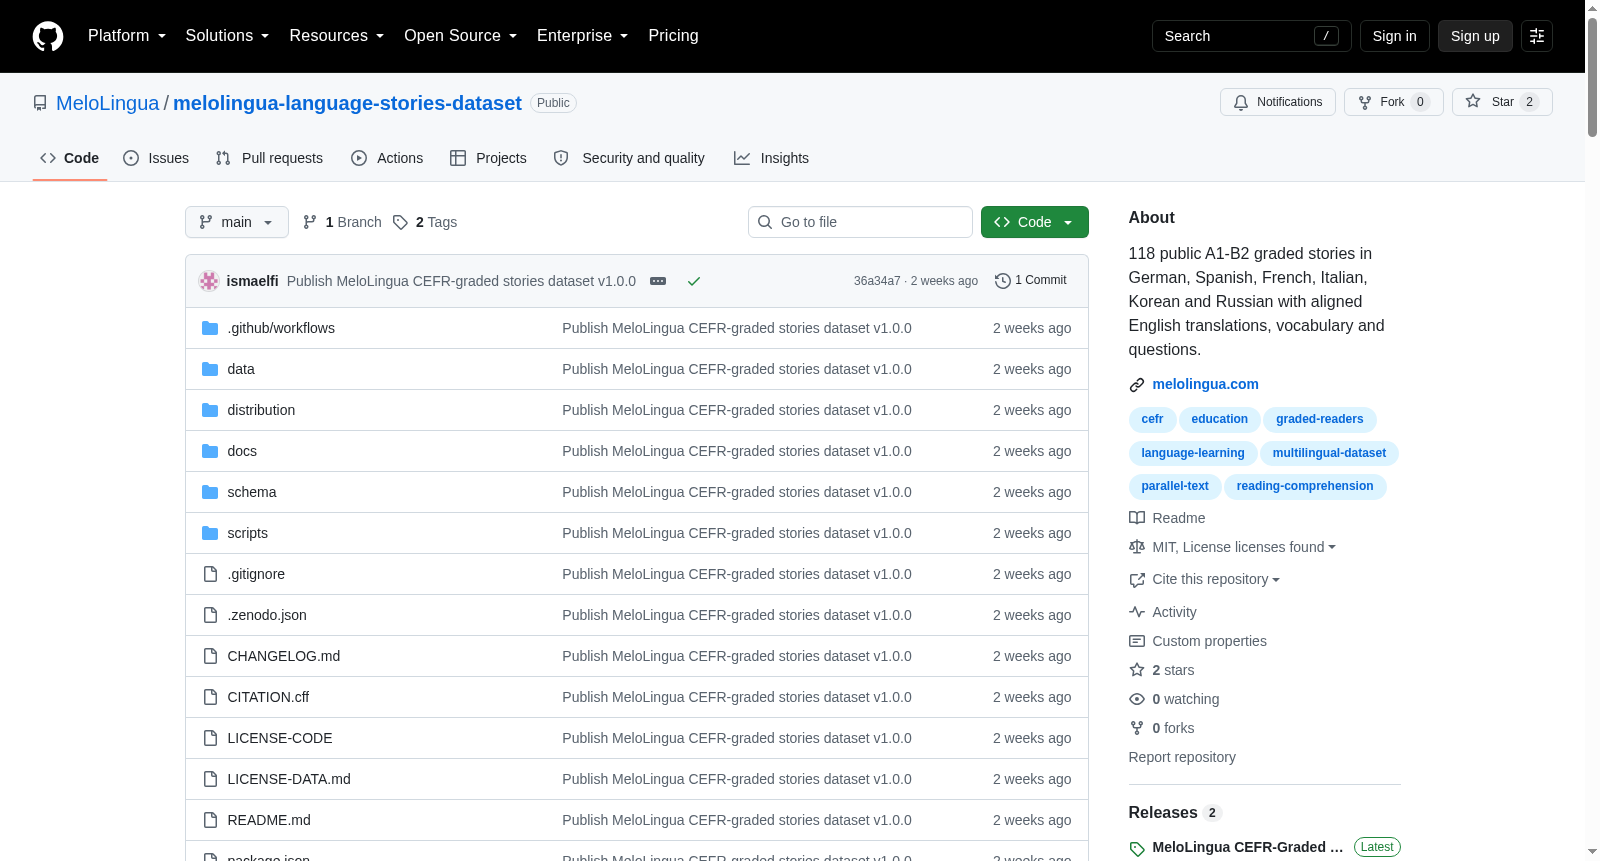Open the Pricing page

point(673,36)
